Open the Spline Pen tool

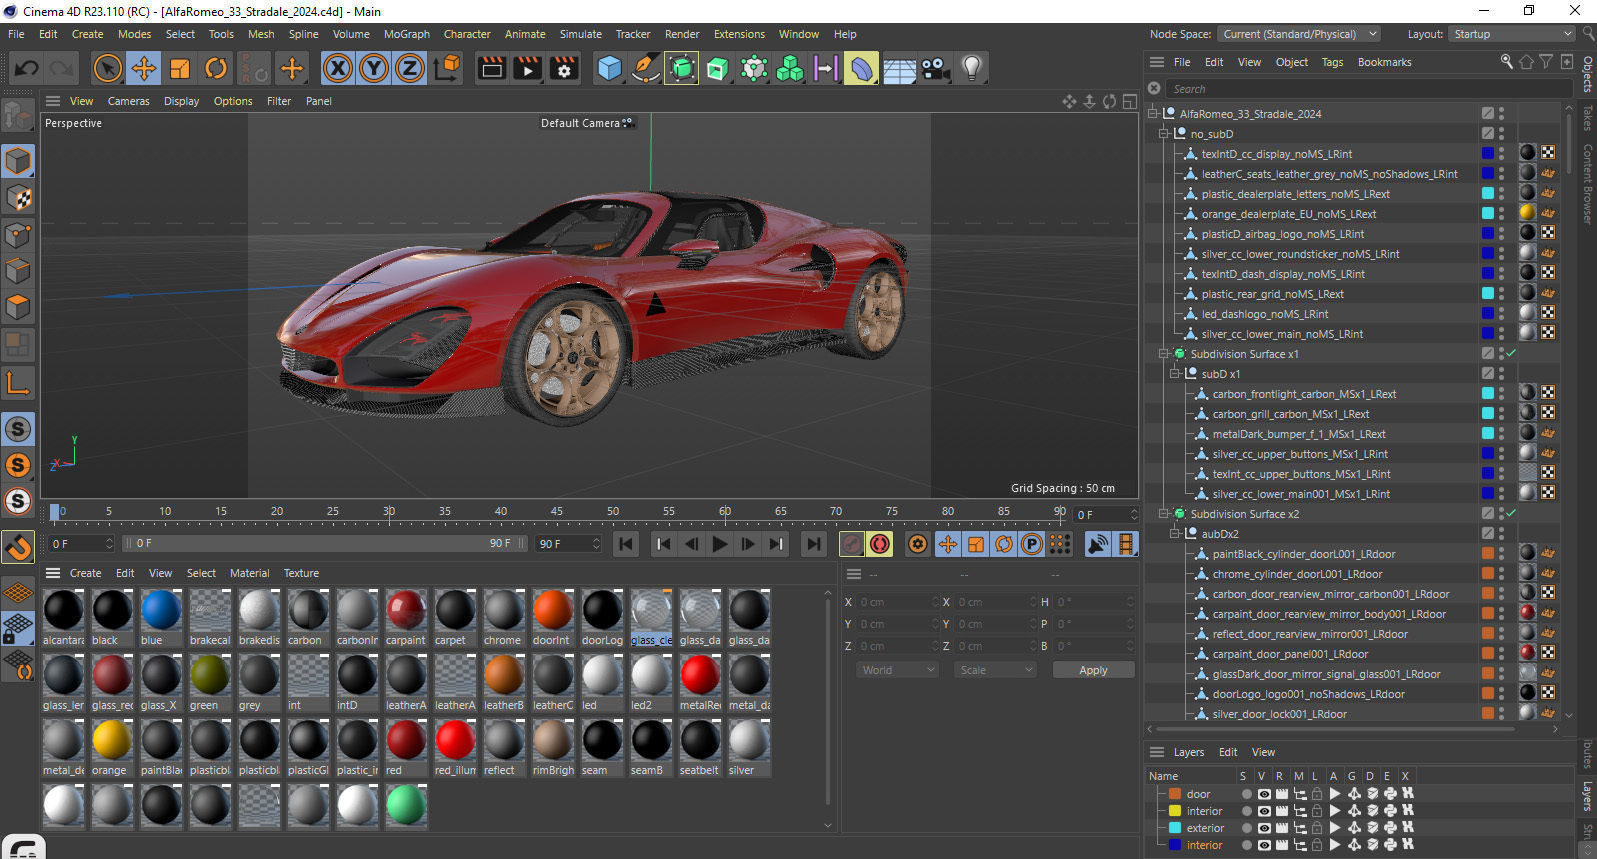coord(646,68)
